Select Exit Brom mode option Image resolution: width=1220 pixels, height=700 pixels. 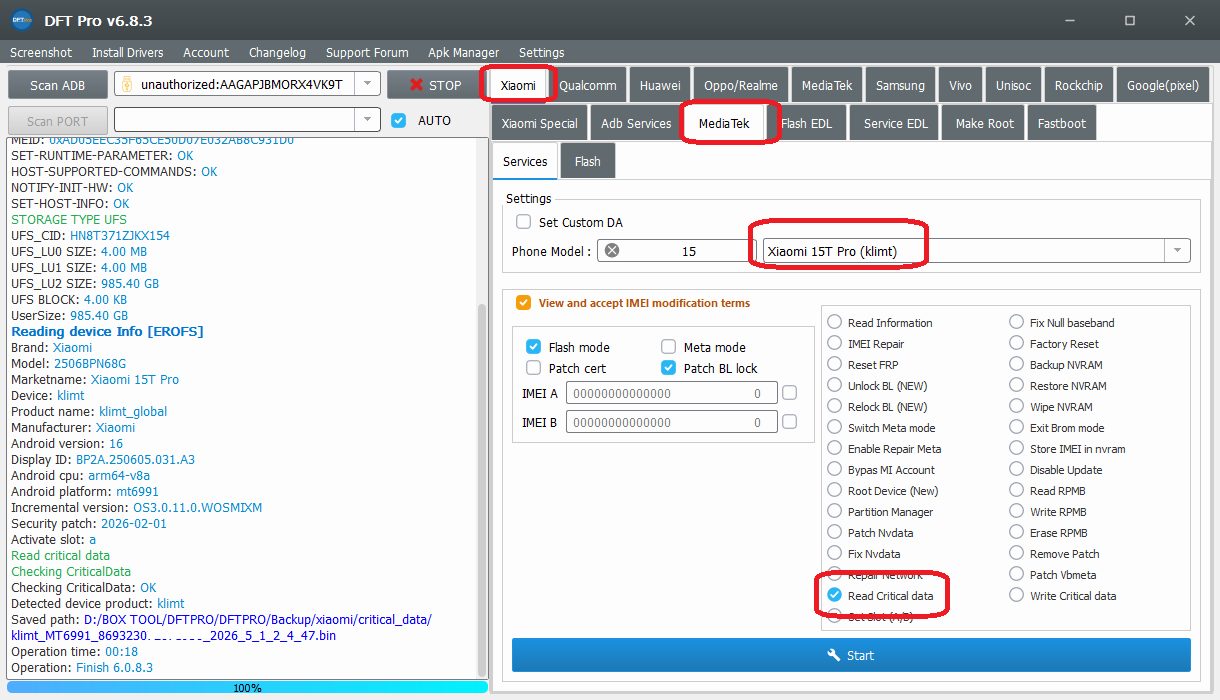[x=1017, y=427]
